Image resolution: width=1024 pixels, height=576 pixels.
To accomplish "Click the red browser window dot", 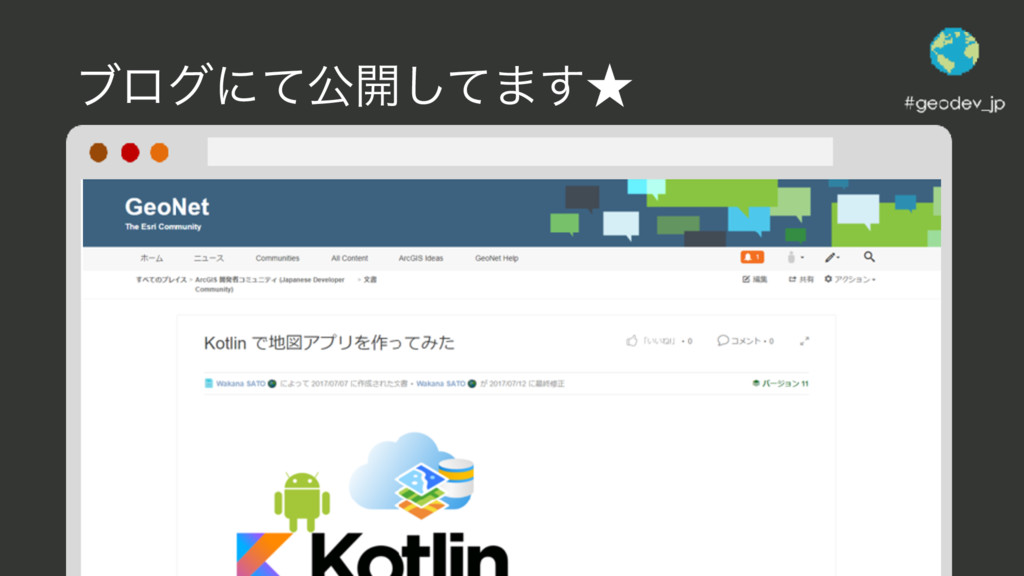I will [130, 152].
